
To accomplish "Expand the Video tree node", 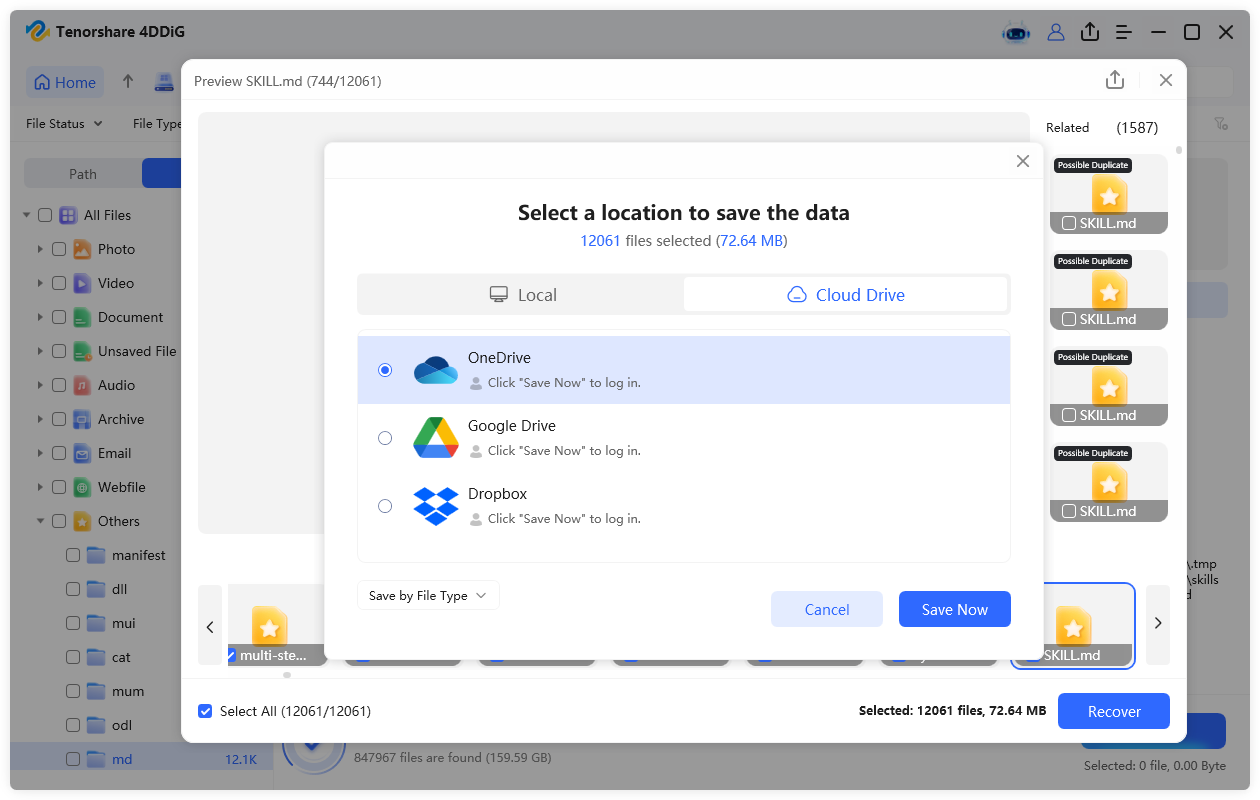I will click(x=40, y=283).
